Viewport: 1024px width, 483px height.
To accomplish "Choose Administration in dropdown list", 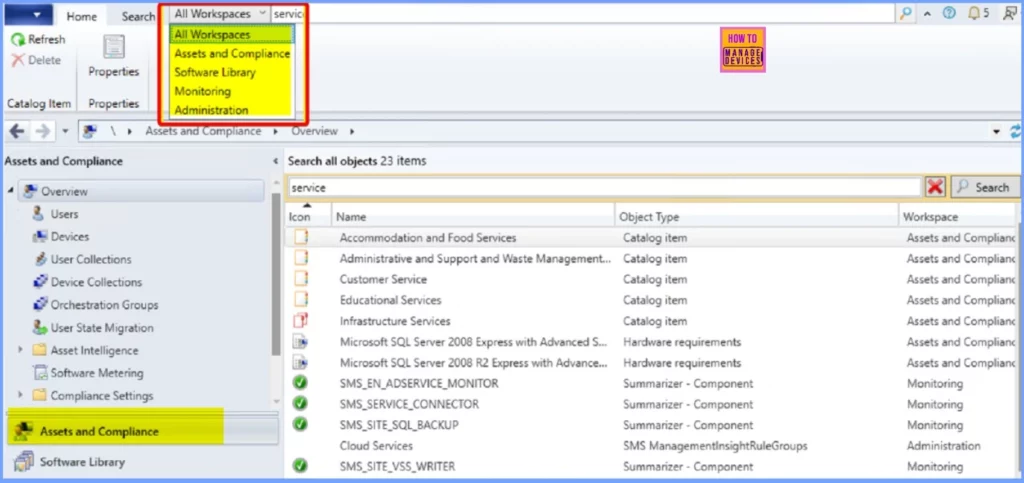I will [x=232, y=110].
